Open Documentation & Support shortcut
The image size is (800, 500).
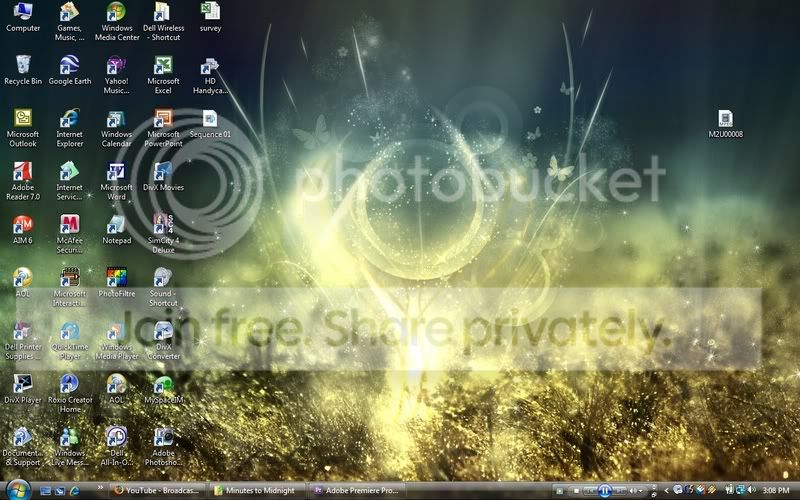(23, 446)
